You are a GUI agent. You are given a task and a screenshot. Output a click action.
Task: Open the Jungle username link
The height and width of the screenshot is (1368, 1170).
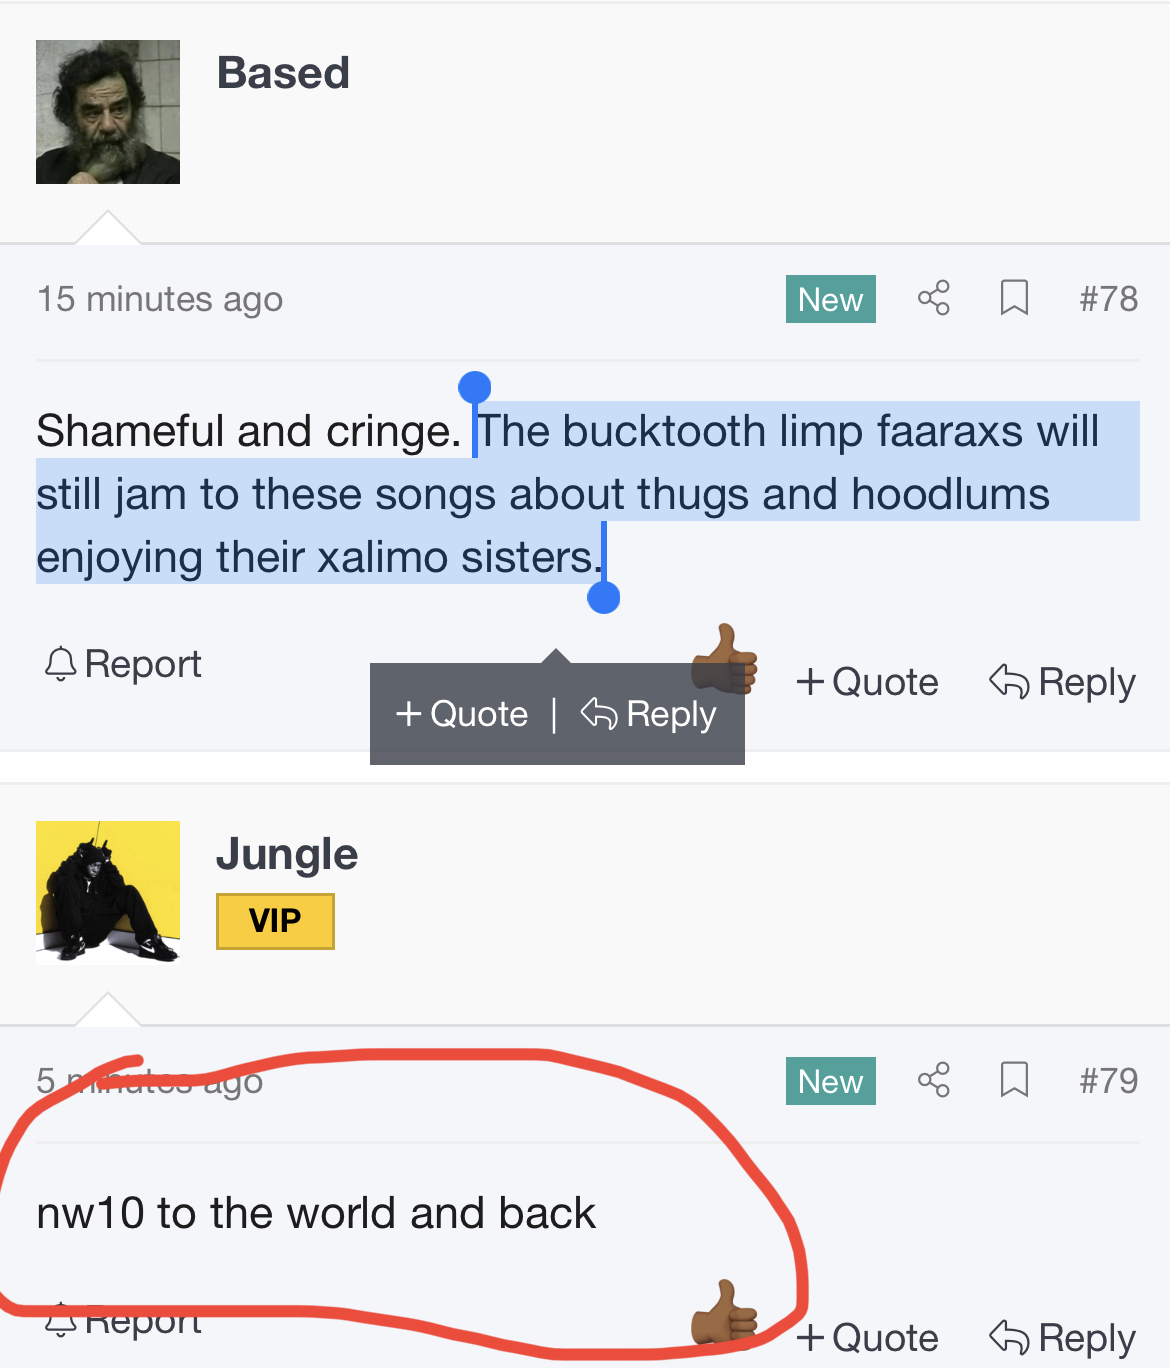tap(287, 854)
